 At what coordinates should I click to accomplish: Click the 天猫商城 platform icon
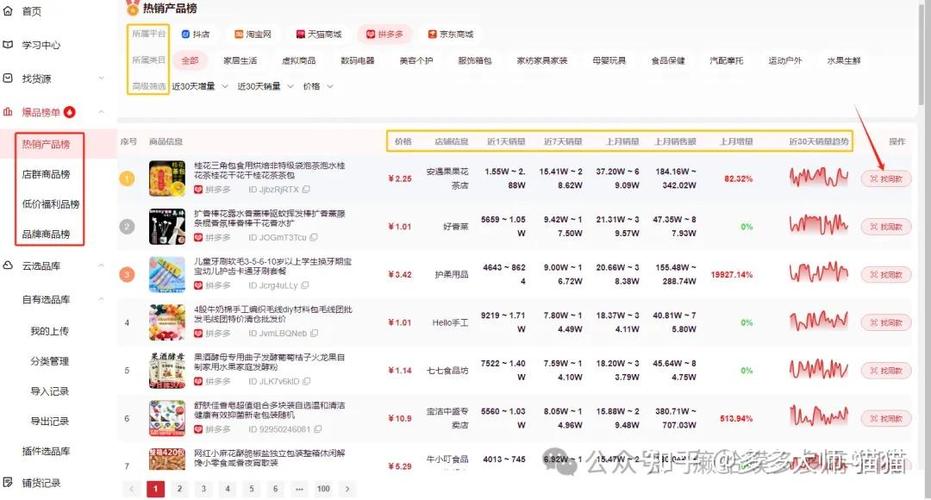[x=300, y=34]
